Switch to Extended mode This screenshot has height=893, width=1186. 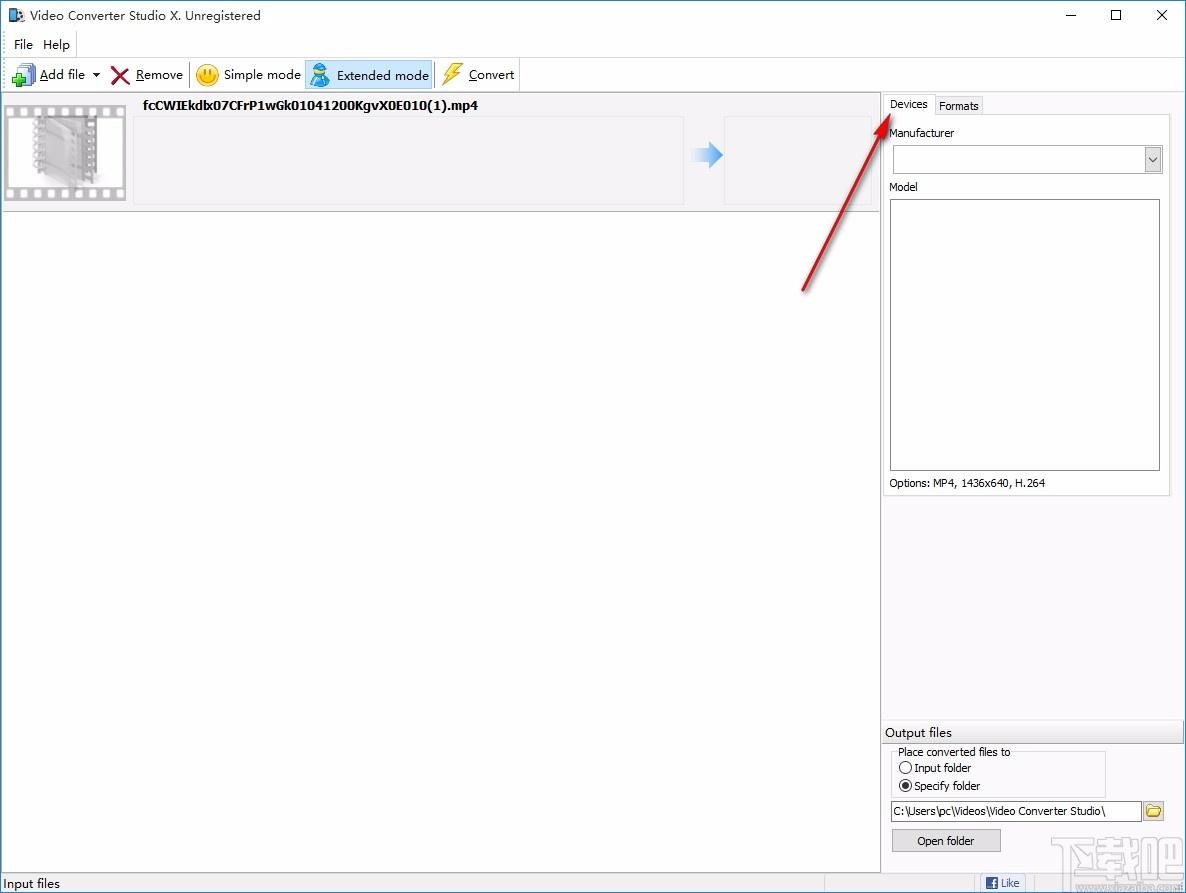click(x=369, y=75)
